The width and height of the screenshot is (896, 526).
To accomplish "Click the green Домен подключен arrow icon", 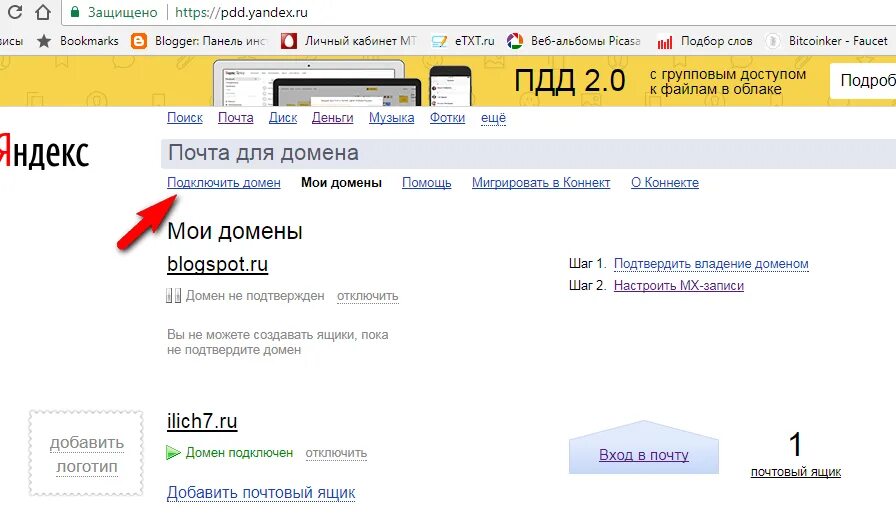I will point(173,453).
